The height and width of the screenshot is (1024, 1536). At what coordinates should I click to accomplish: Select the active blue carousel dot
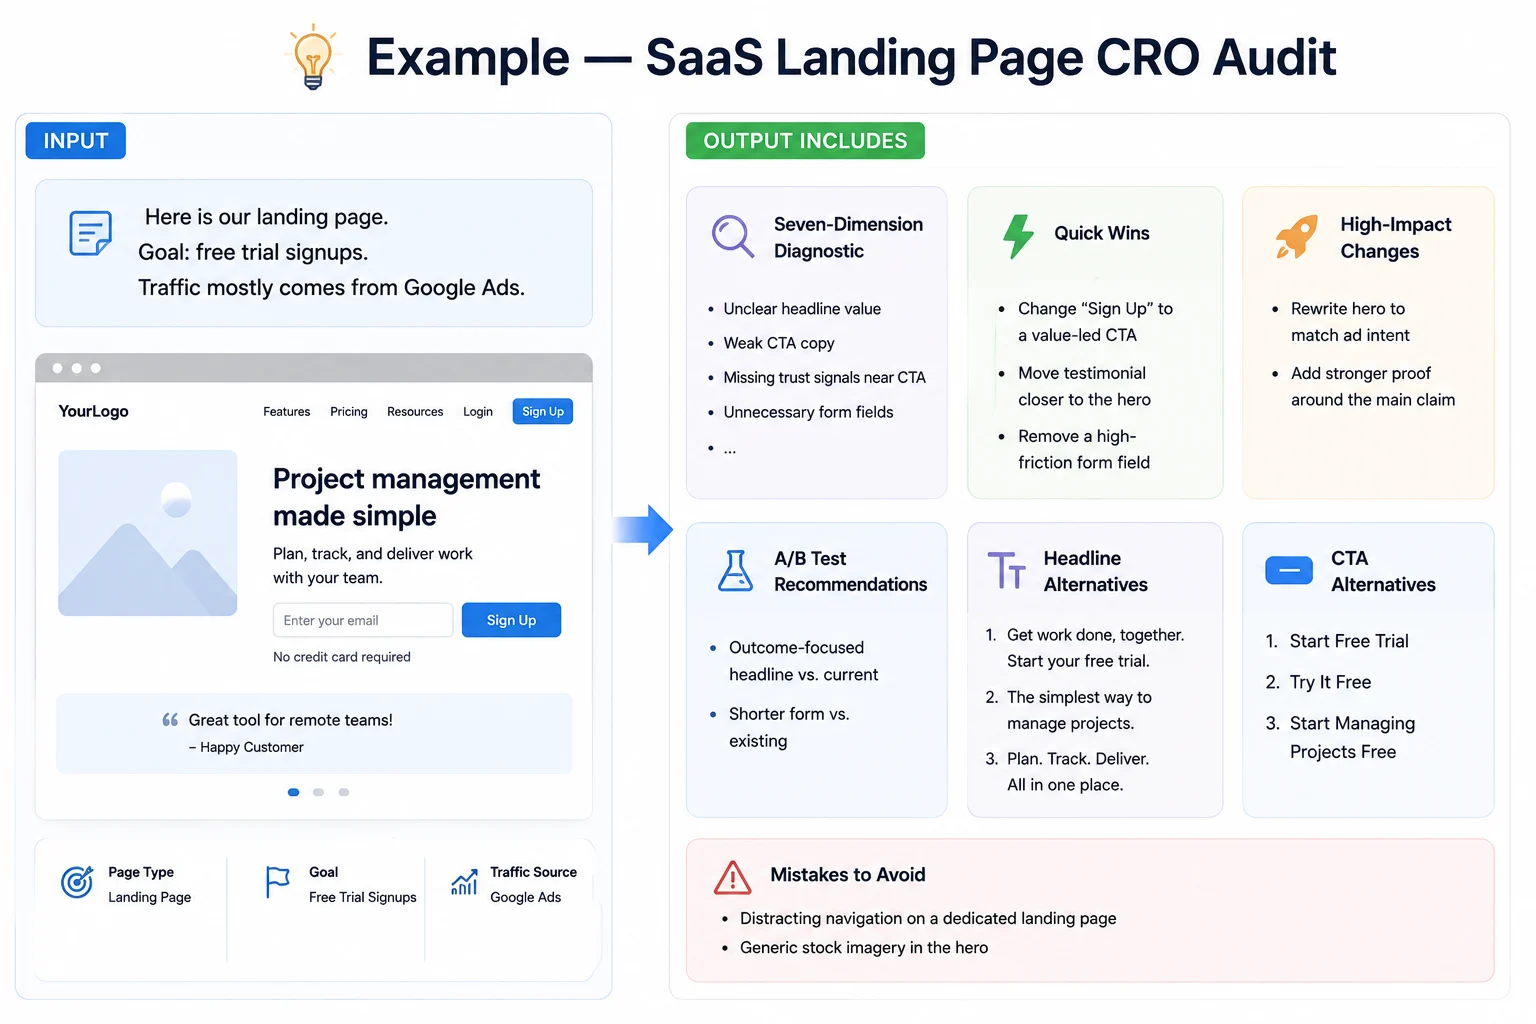coord(294,792)
